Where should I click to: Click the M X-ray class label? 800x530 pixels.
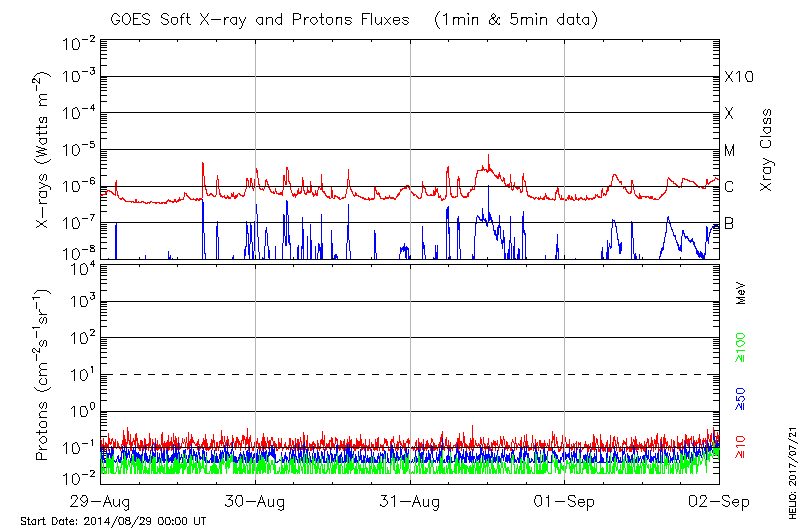(x=730, y=151)
